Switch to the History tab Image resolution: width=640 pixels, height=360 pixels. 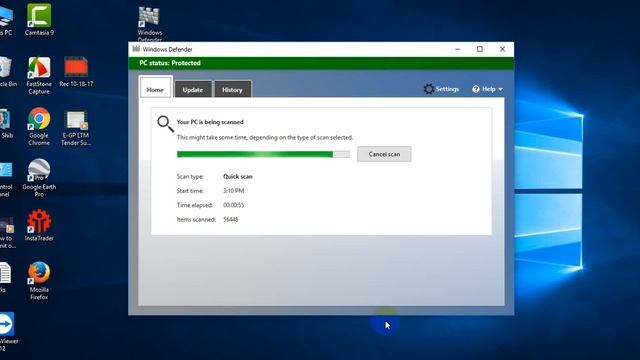tap(233, 89)
